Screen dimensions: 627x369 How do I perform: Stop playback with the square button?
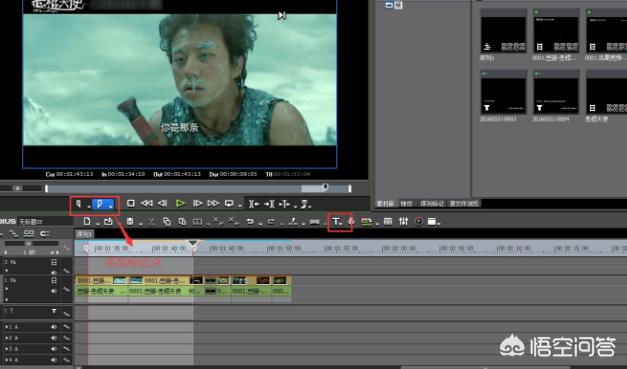pos(130,203)
